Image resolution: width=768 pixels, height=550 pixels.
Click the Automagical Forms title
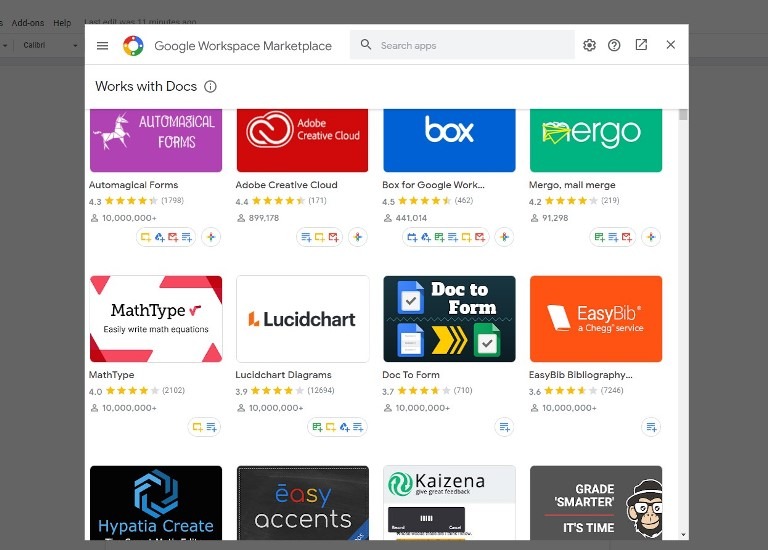[133, 185]
